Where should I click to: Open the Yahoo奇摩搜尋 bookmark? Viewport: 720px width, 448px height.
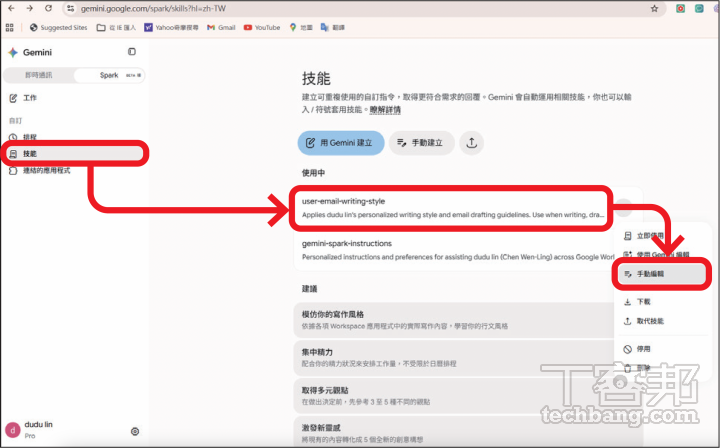[171, 28]
